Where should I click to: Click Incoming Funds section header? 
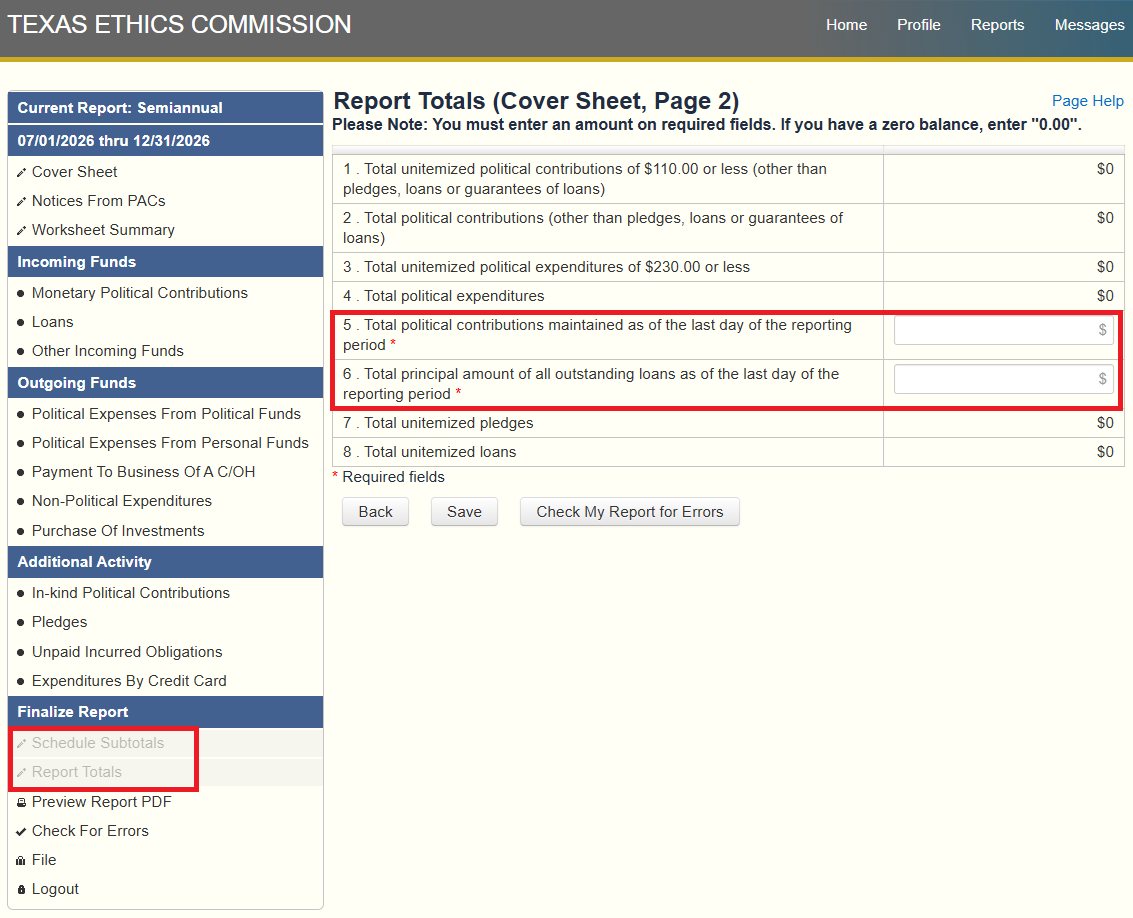point(165,262)
